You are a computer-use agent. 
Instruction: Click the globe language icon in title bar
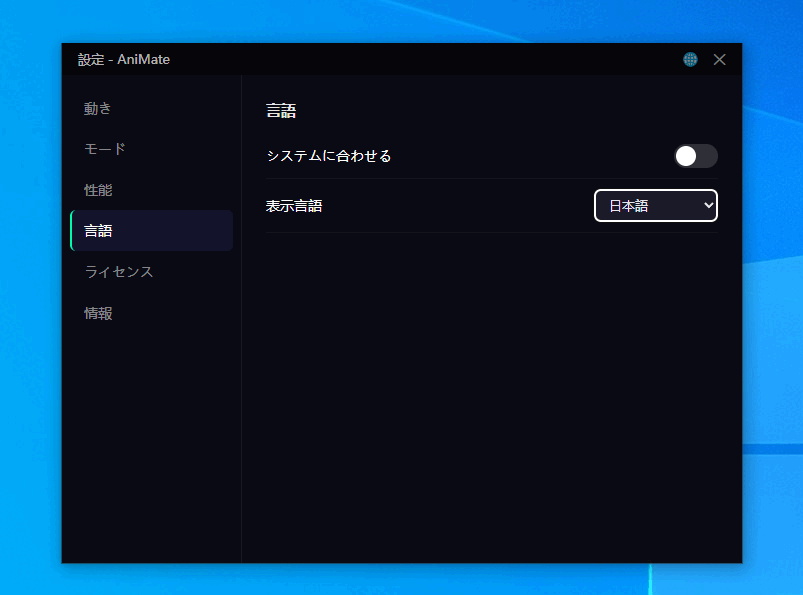click(690, 59)
